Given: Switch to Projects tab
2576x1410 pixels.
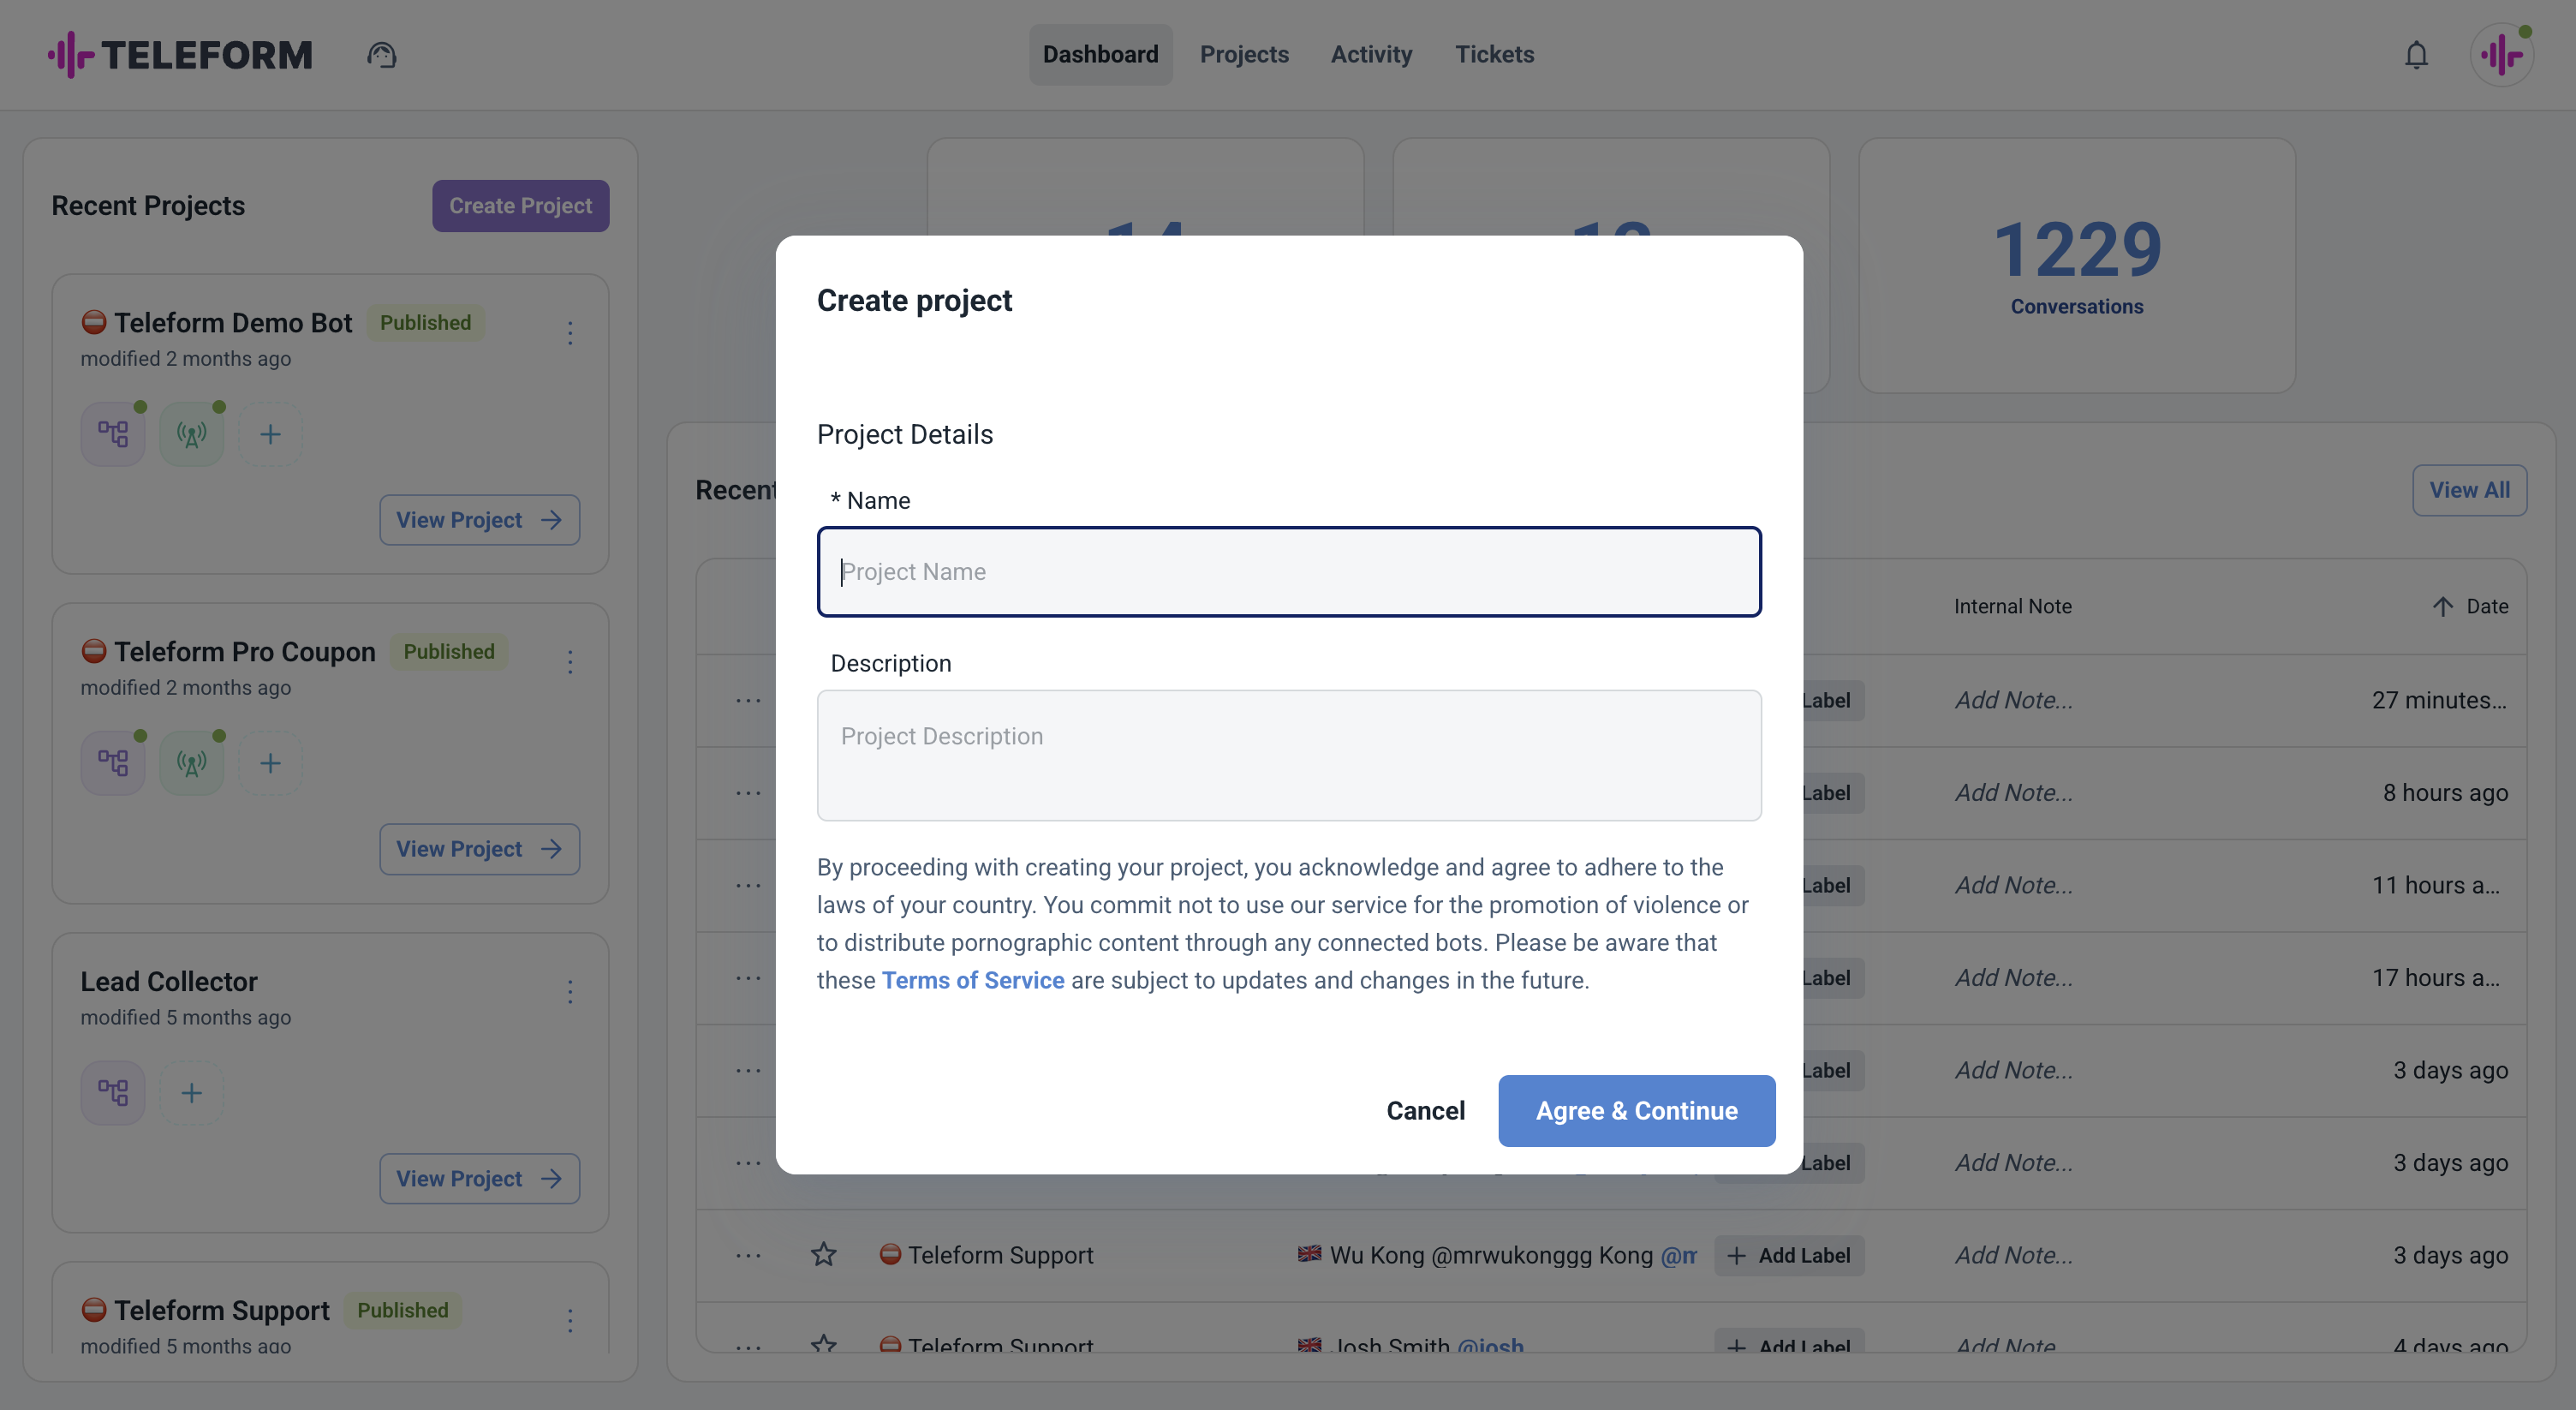Looking at the screenshot, I should point(1244,54).
